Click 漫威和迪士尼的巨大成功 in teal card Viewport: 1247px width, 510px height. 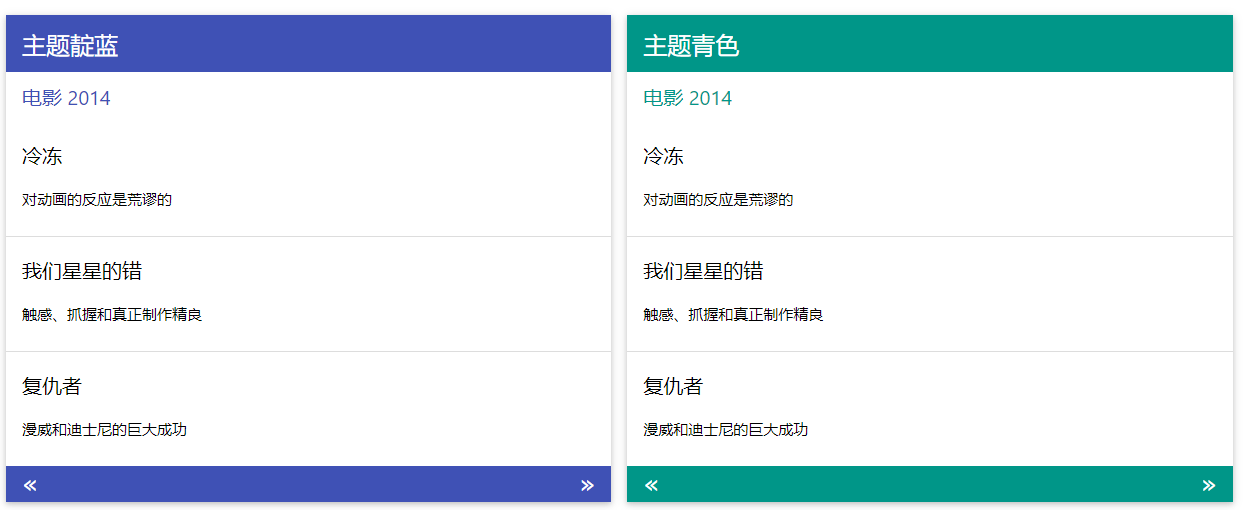click(x=725, y=430)
